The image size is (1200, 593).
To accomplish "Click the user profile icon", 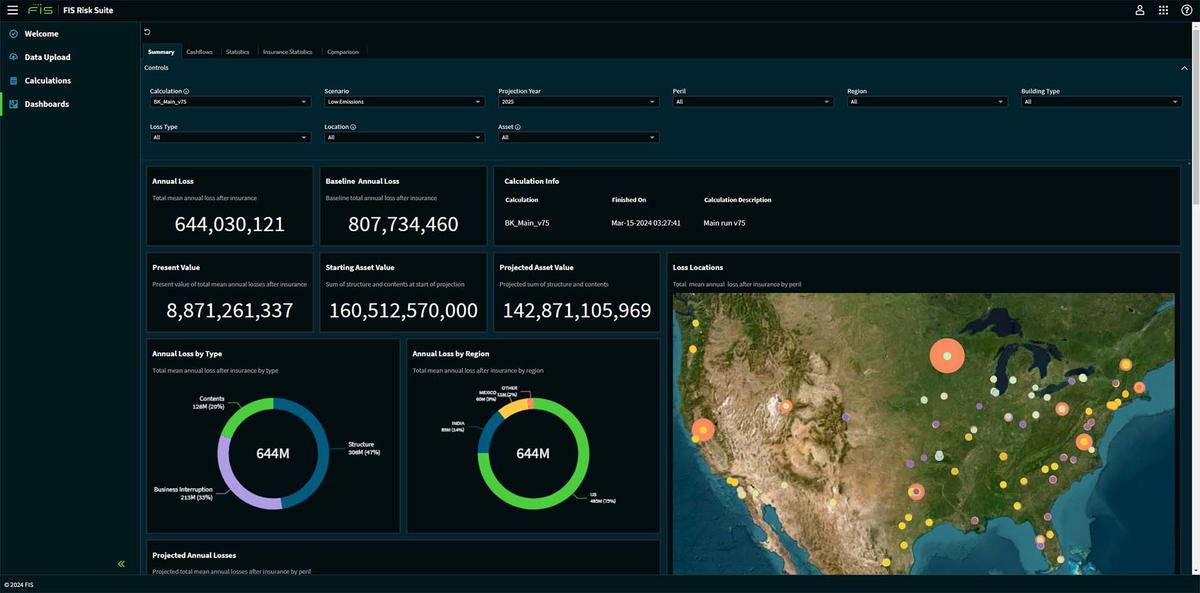I will 1140,10.
